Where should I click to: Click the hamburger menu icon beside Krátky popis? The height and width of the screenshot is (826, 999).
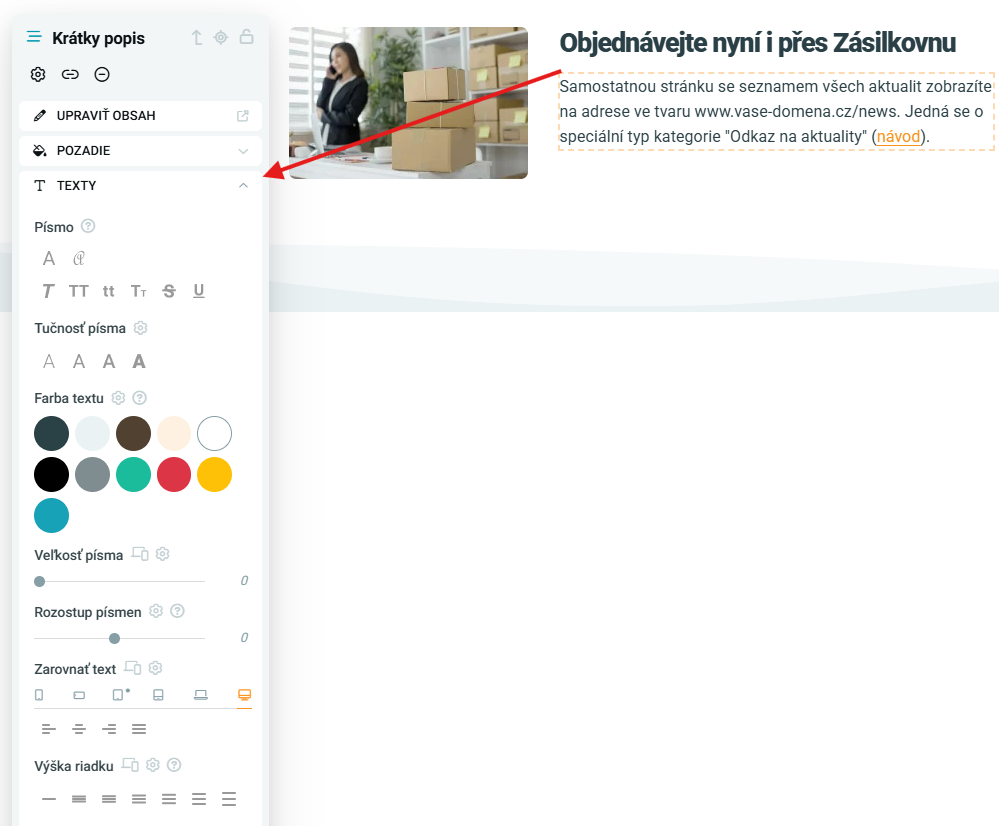34,37
